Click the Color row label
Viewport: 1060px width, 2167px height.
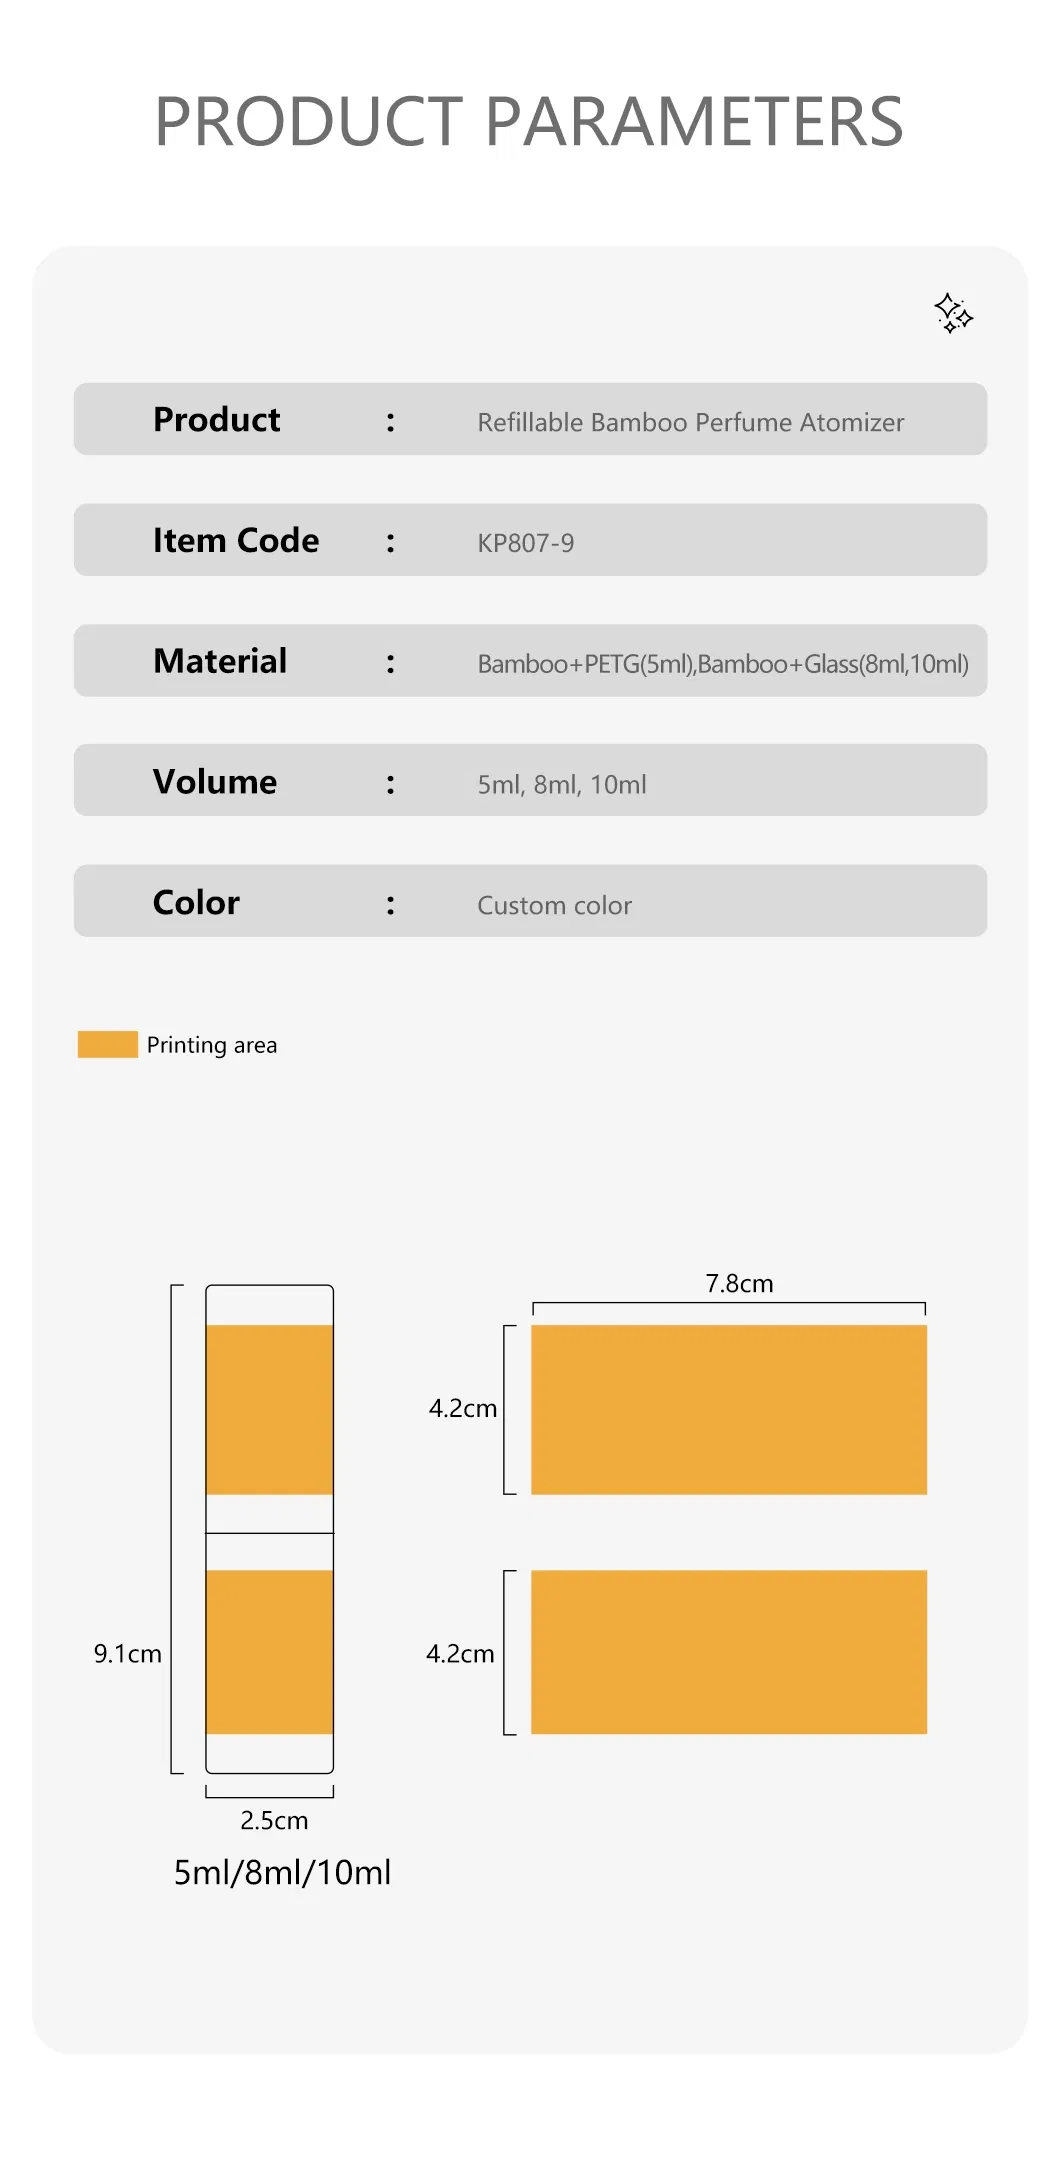coord(196,903)
